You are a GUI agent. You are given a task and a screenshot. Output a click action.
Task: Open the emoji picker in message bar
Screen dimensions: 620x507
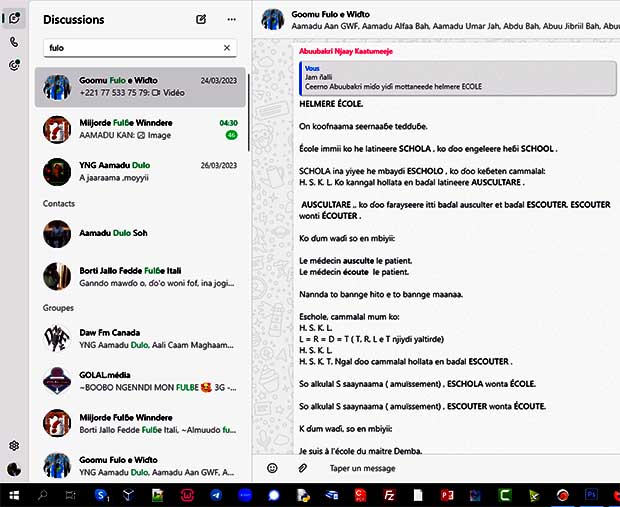tap(272, 468)
